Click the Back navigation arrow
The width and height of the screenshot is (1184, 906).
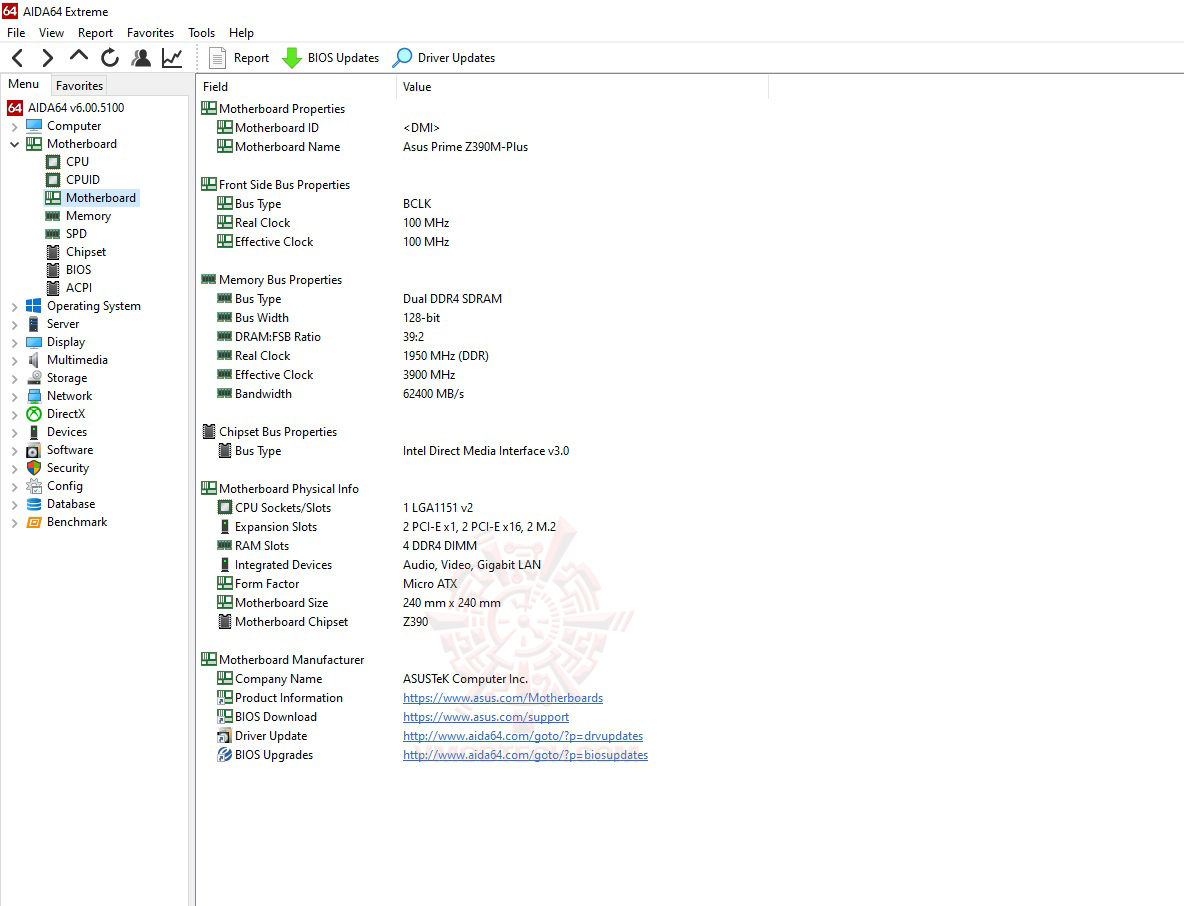click(18, 57)
